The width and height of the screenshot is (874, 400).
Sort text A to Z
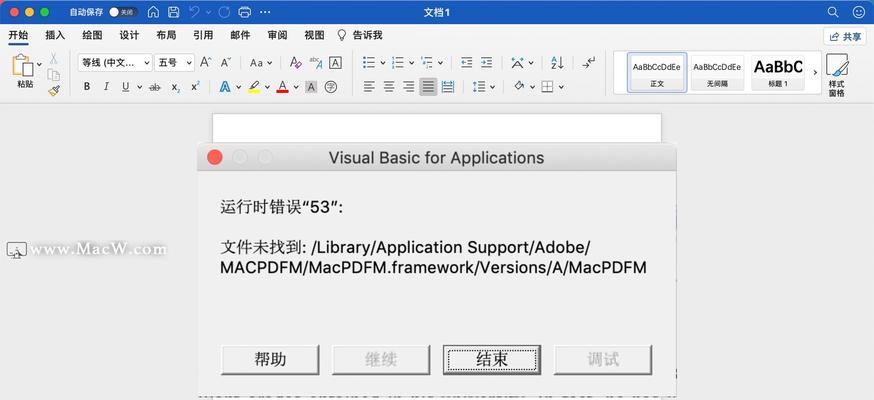click(x=557, y=62)
